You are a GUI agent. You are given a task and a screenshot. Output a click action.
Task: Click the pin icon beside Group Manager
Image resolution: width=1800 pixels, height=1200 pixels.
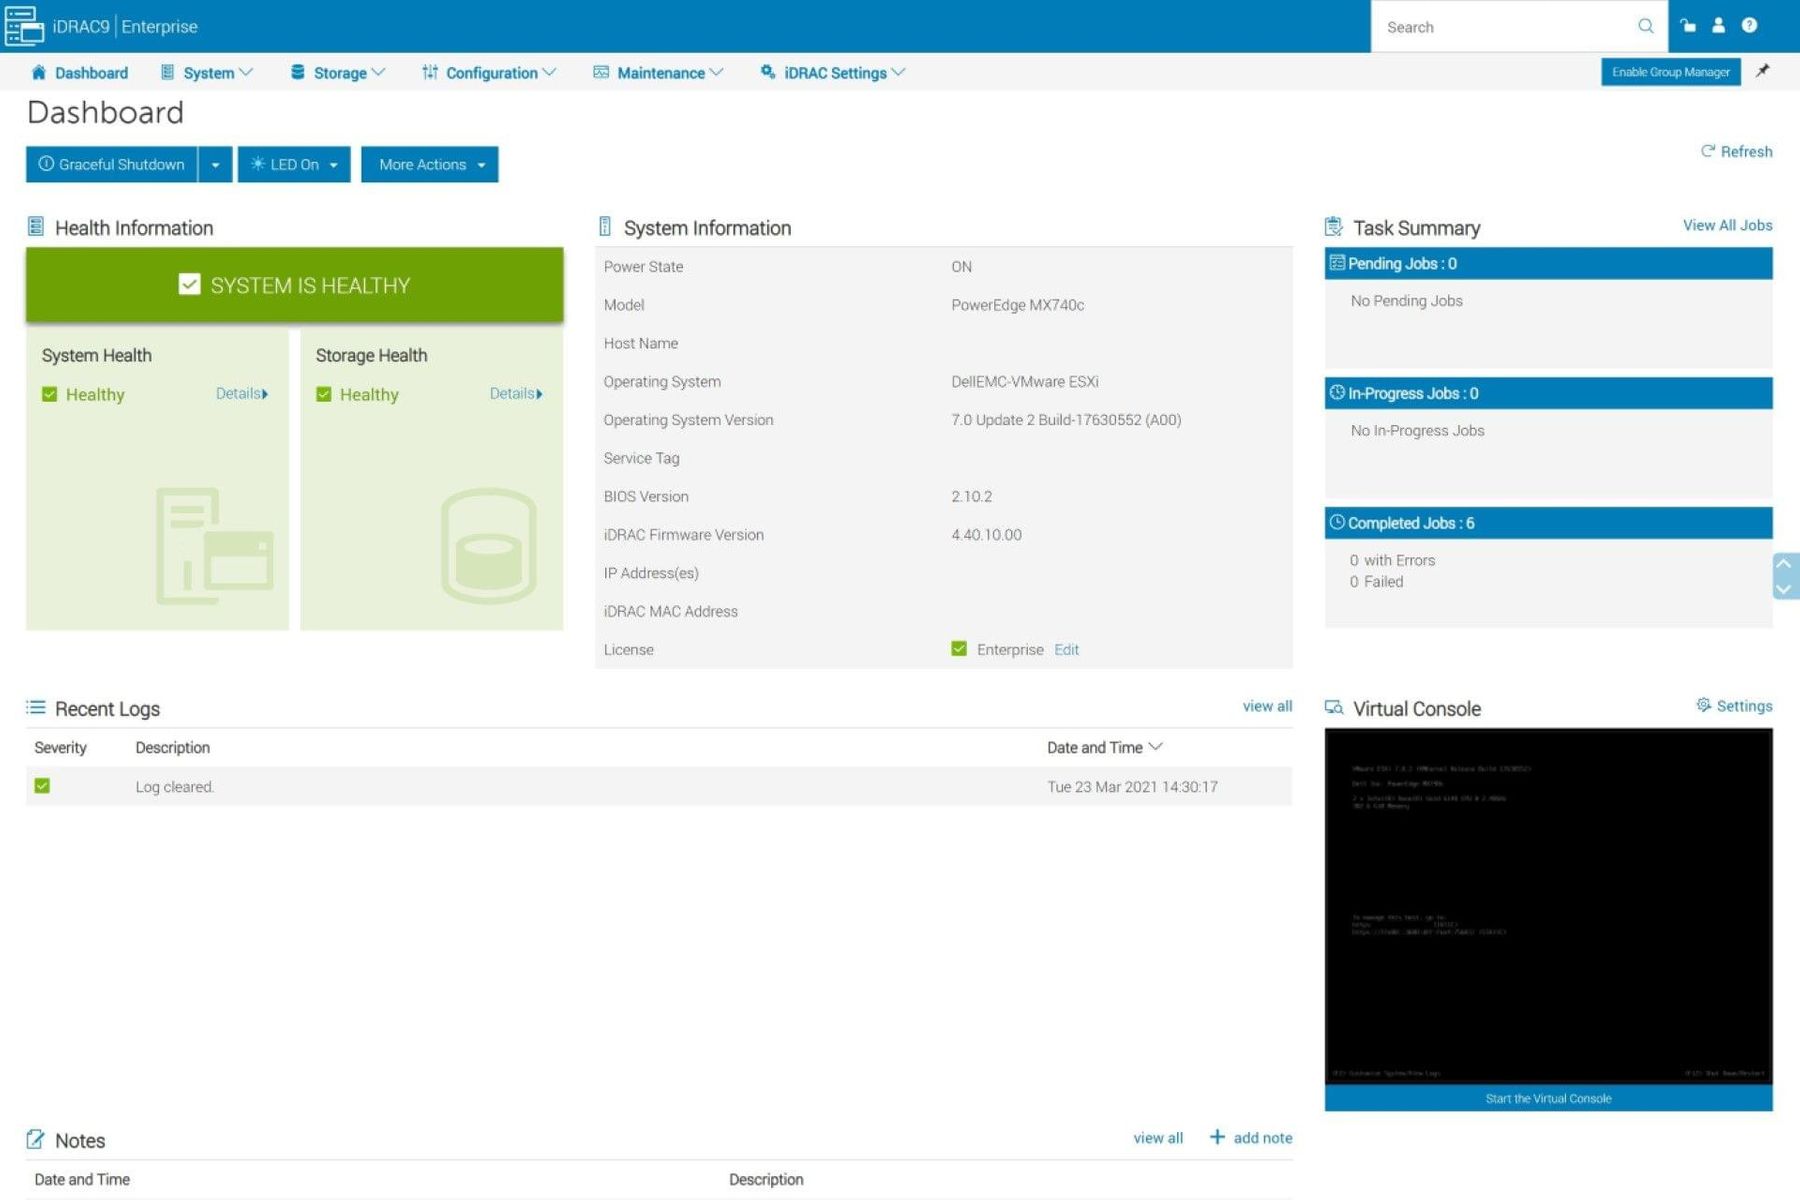[x=1763, y=71]
